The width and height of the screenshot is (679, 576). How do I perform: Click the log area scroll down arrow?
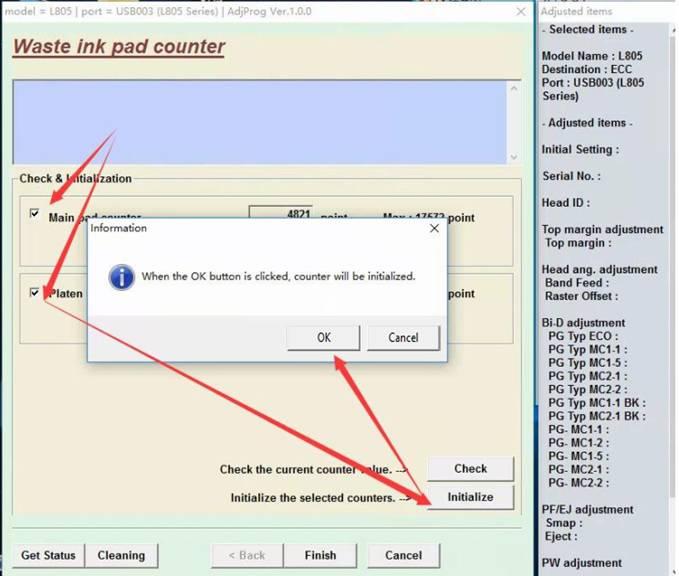click(x=514, y=157)
